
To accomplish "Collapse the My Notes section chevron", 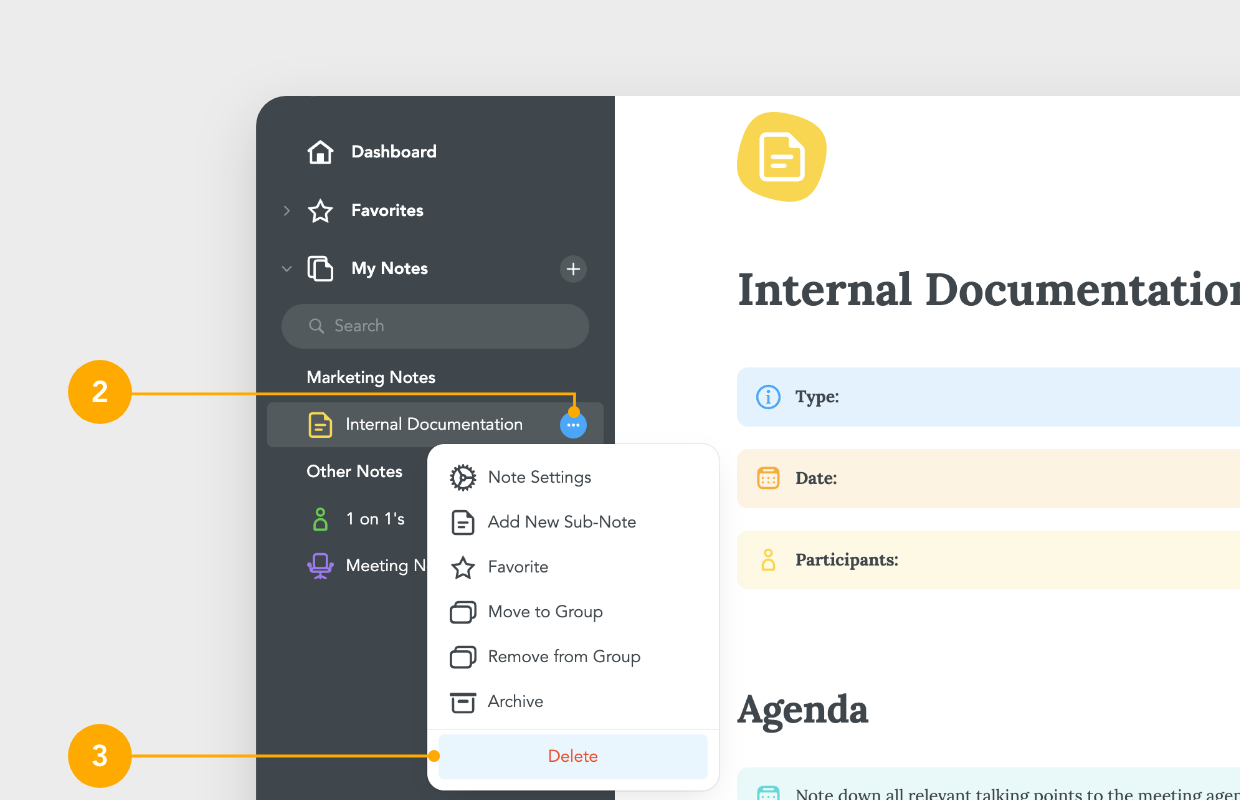I will point(286,269).
